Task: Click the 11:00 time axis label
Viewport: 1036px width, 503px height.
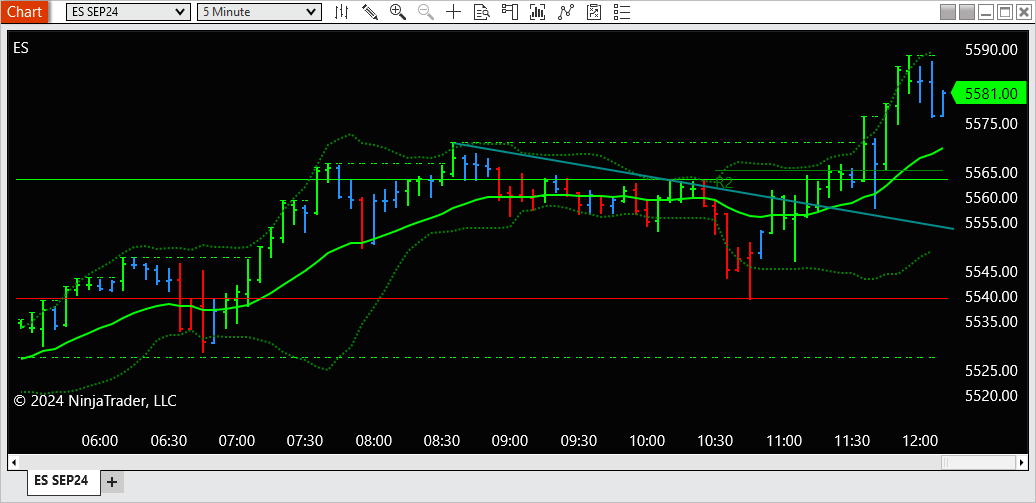Action: click(x=784, y=441)
